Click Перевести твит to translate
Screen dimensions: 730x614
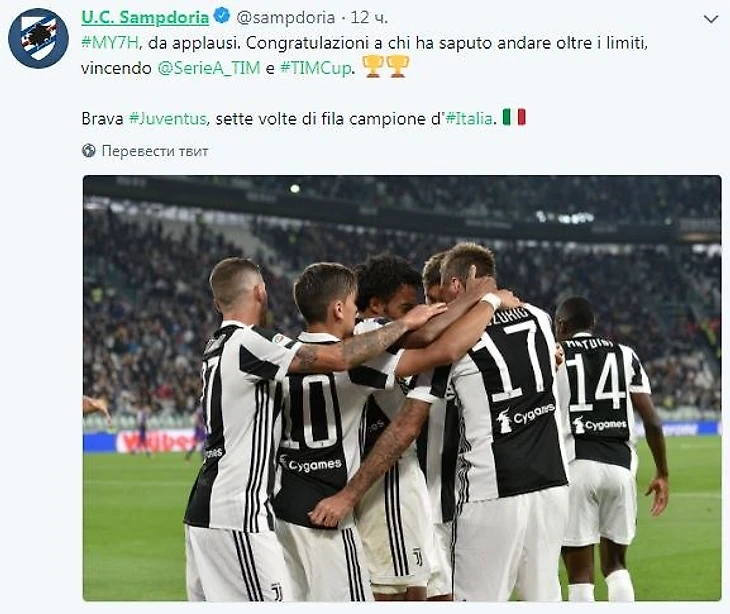click(x=155, y=151)
